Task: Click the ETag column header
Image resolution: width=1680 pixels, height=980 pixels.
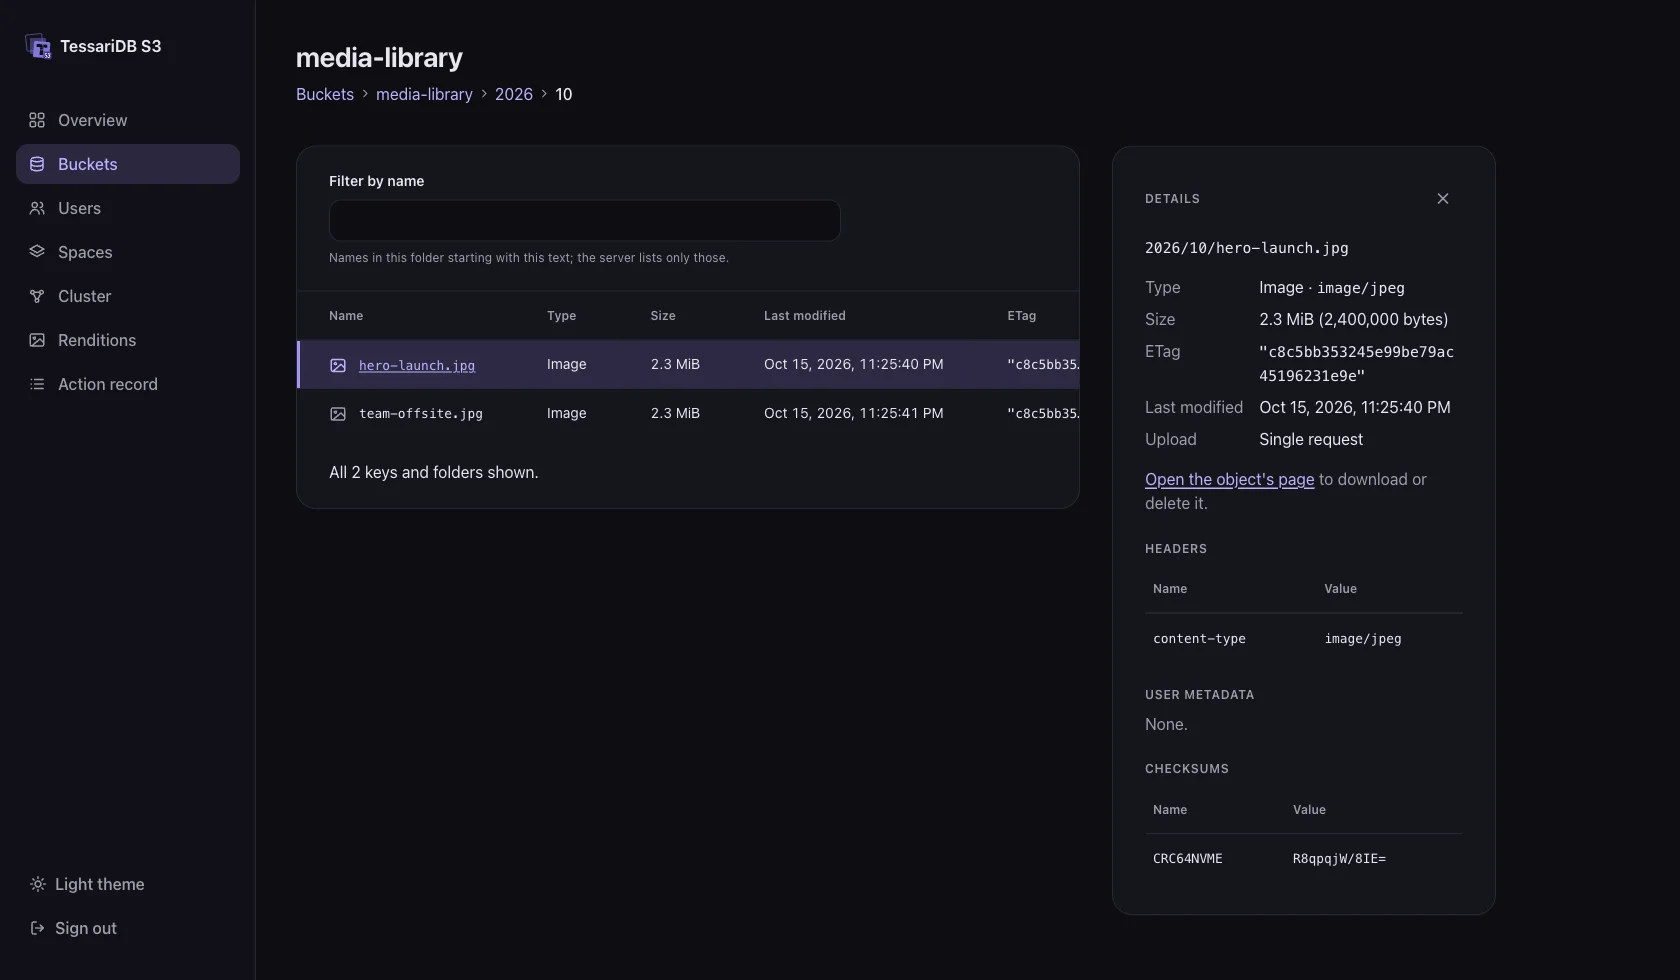Action: pos(1022,316)
